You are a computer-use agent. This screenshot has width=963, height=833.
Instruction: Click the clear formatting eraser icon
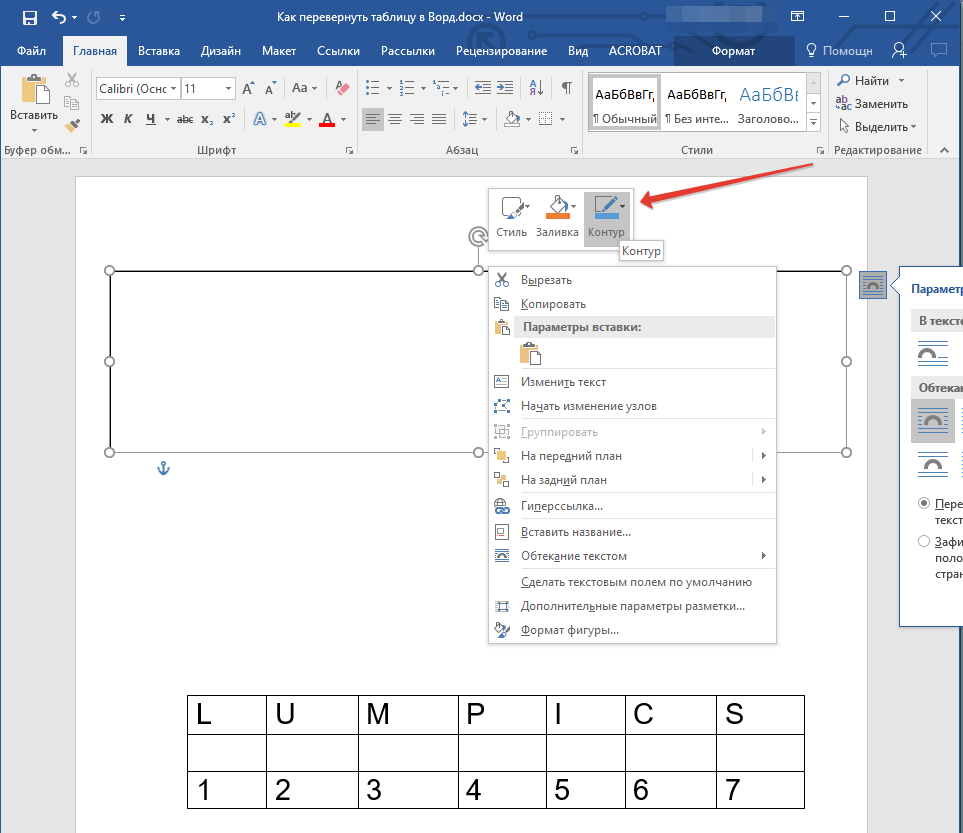(343, 89)
